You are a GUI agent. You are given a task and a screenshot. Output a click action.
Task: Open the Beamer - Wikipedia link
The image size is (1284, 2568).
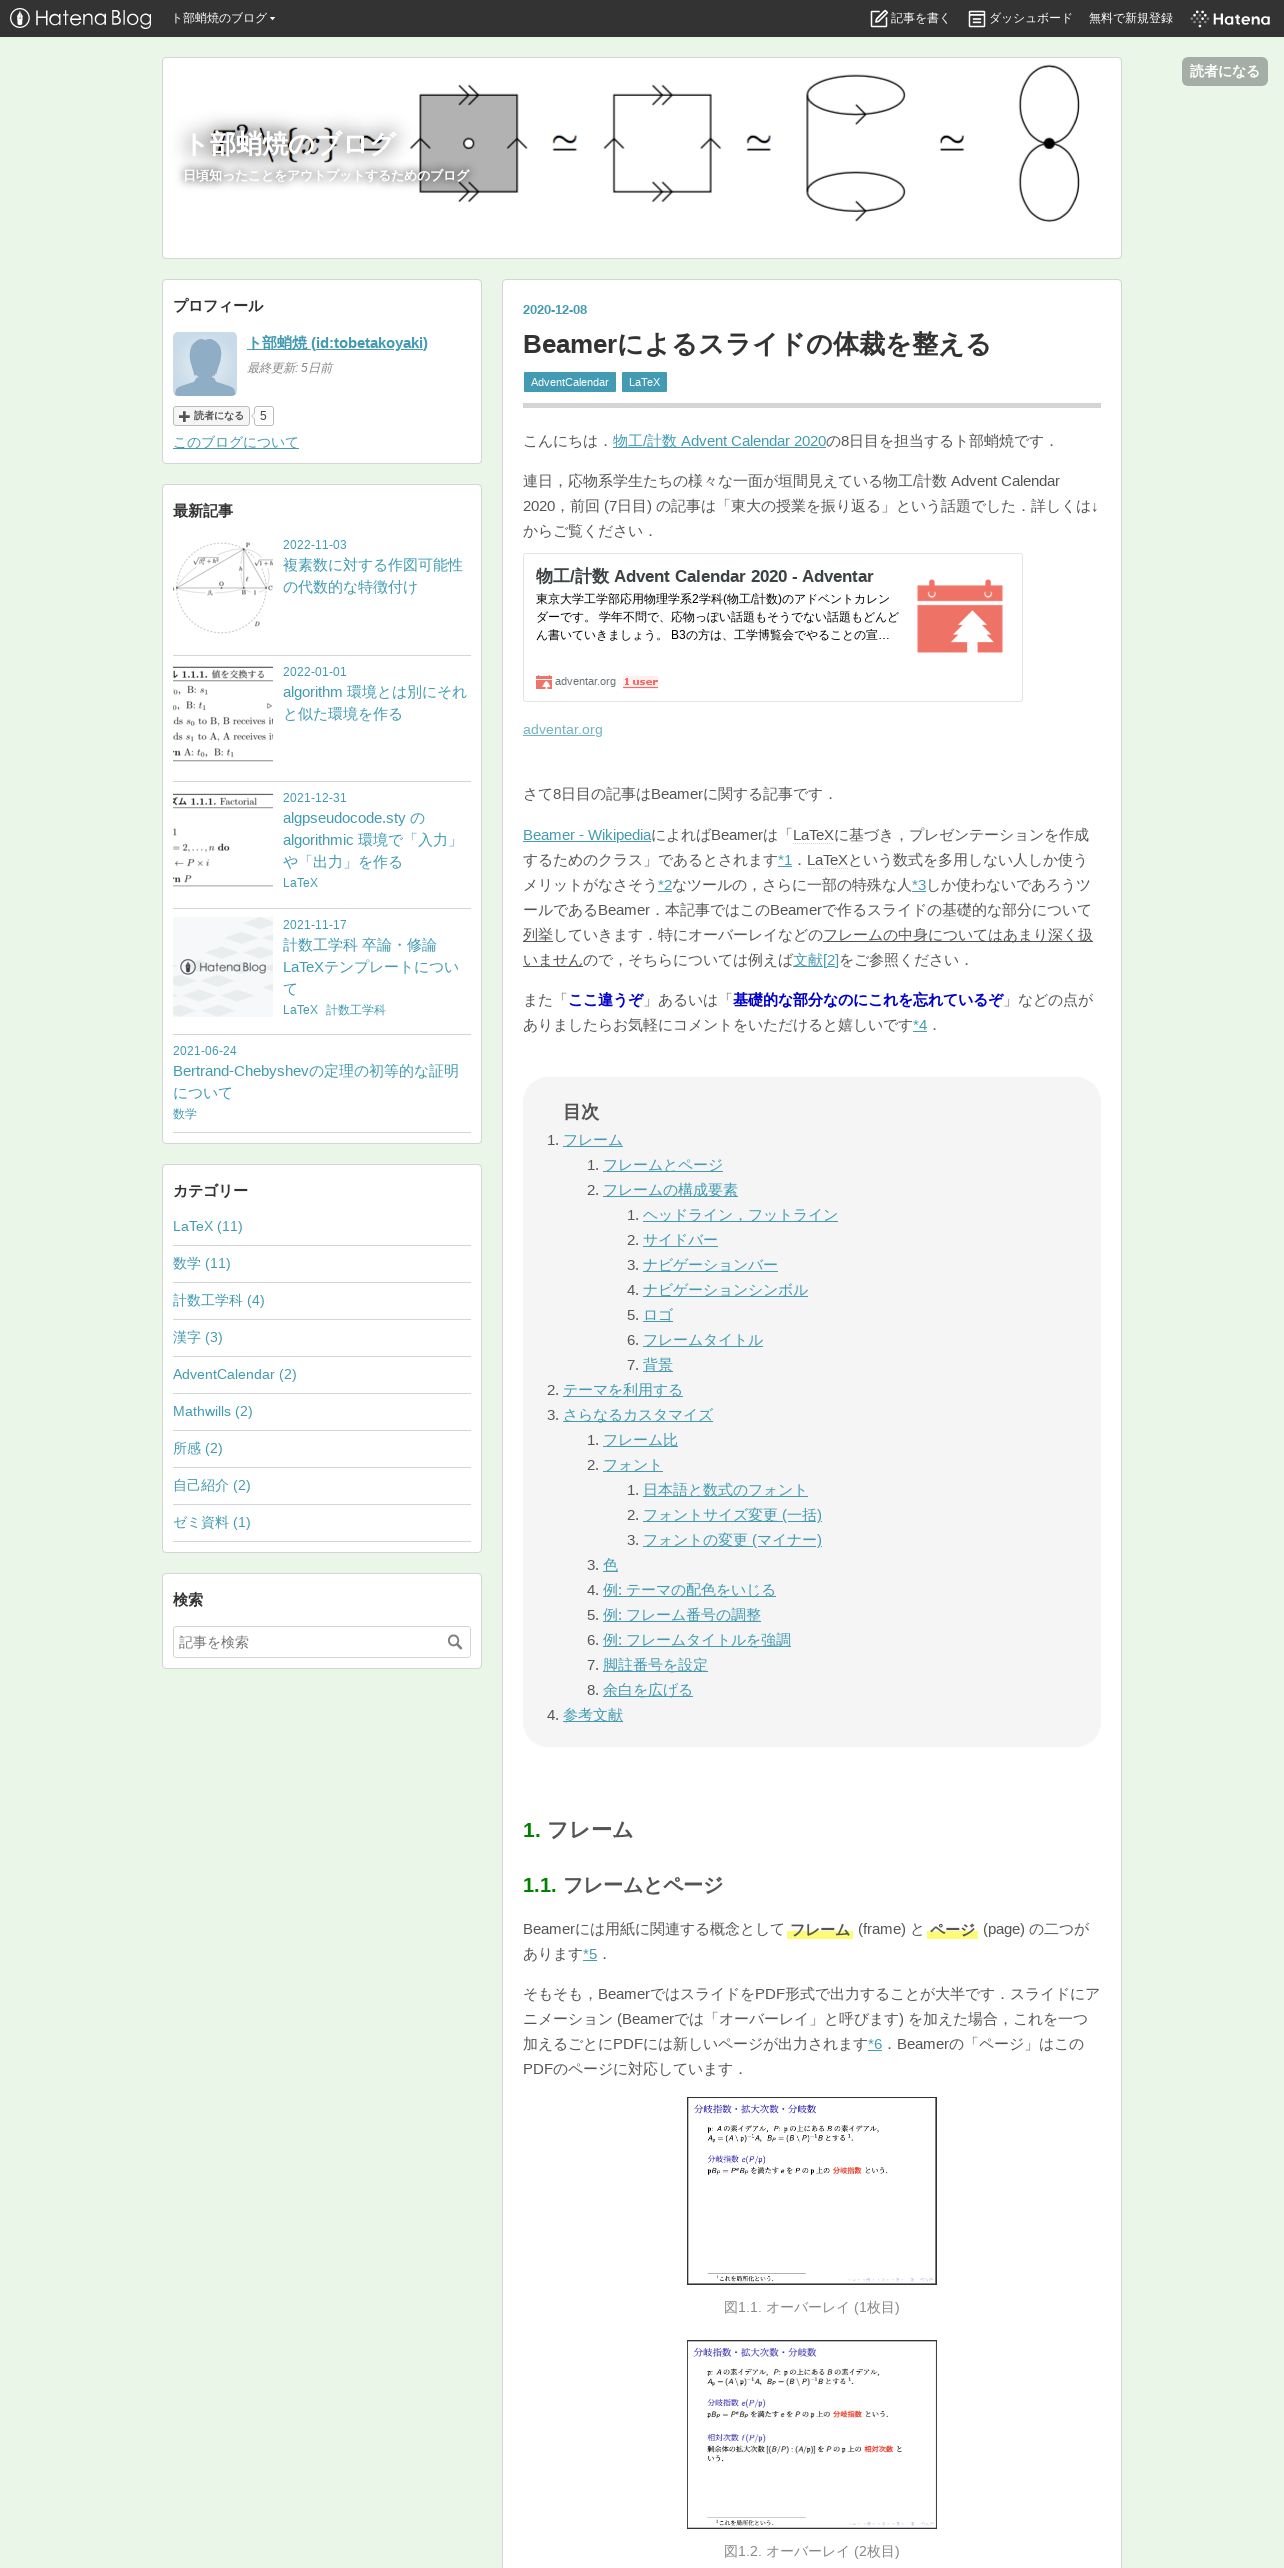[587, 835]
